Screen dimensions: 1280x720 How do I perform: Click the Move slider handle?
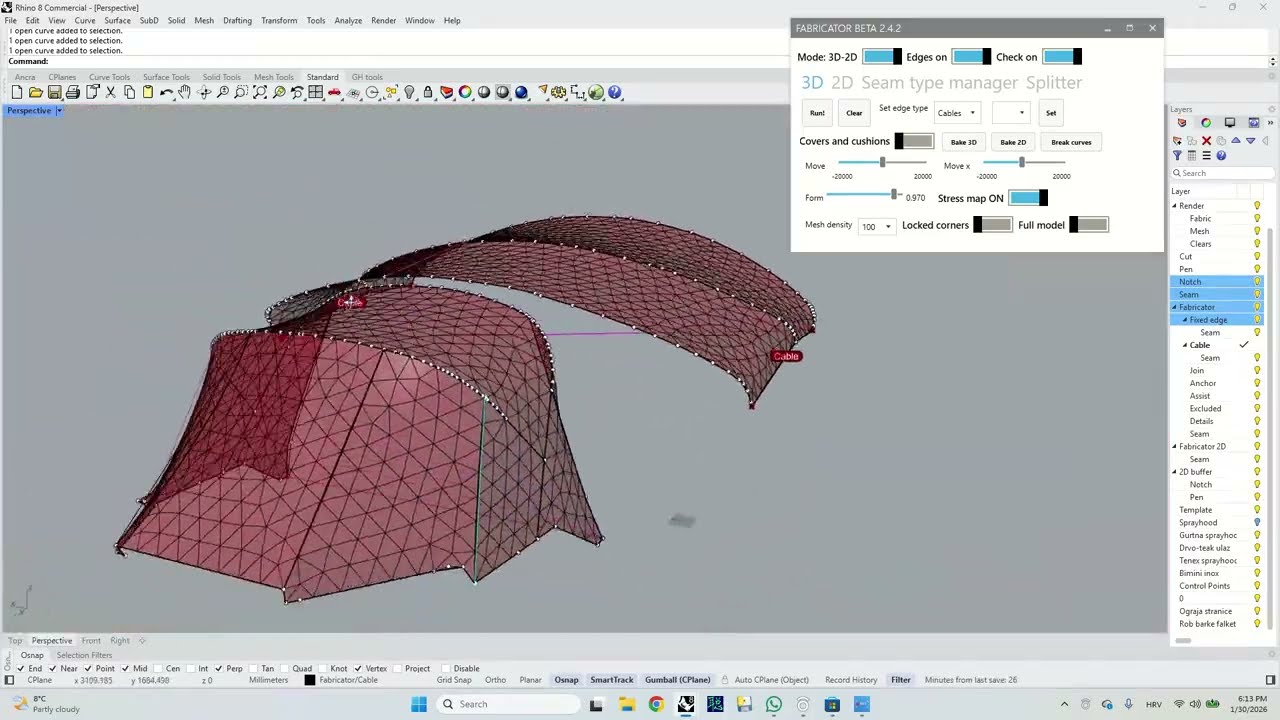882,162
